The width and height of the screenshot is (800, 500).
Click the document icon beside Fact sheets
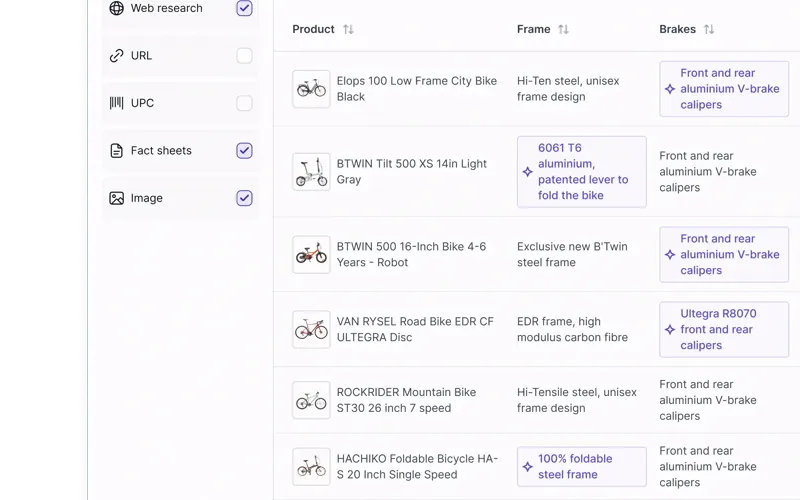(x=116, y=151)
